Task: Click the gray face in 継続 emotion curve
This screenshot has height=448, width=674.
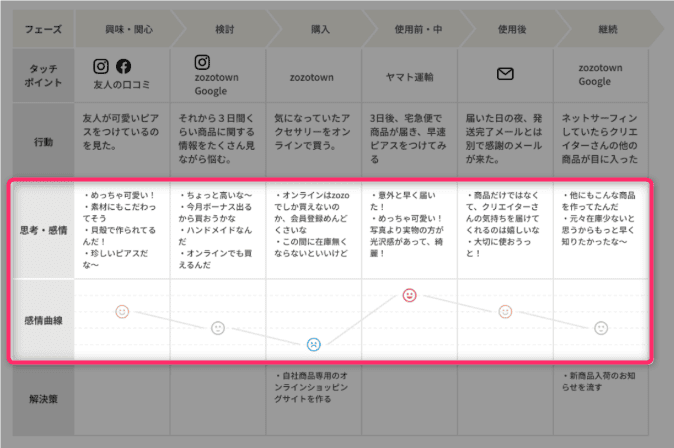Action: (x=600, y=327)
